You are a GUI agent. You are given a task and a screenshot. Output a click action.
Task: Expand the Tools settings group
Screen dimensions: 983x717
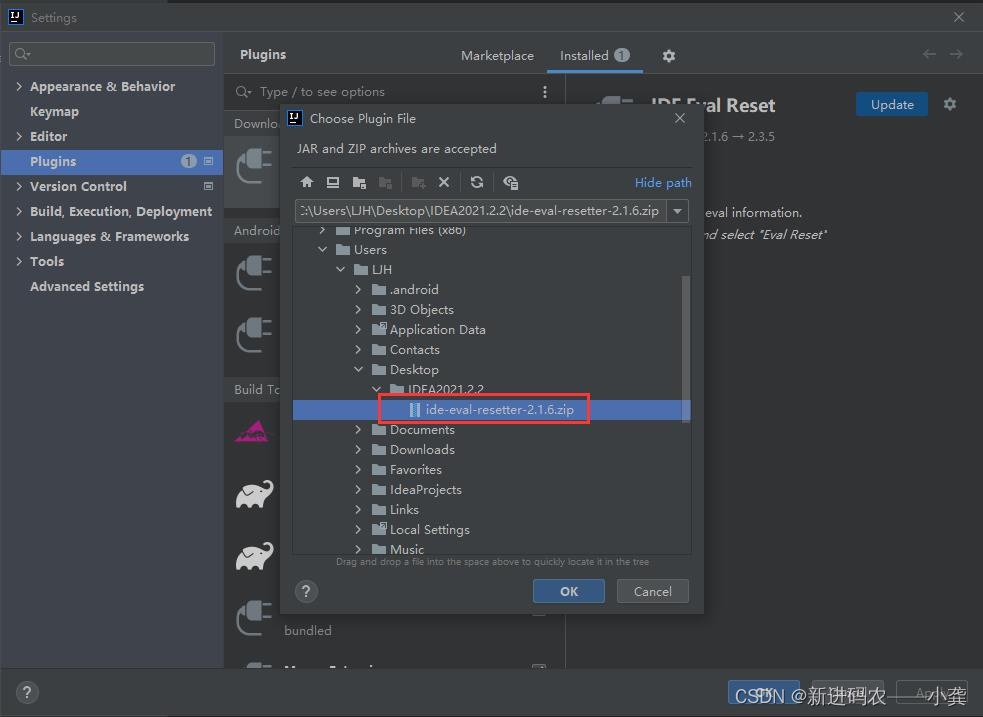click(x=19, y=261)
